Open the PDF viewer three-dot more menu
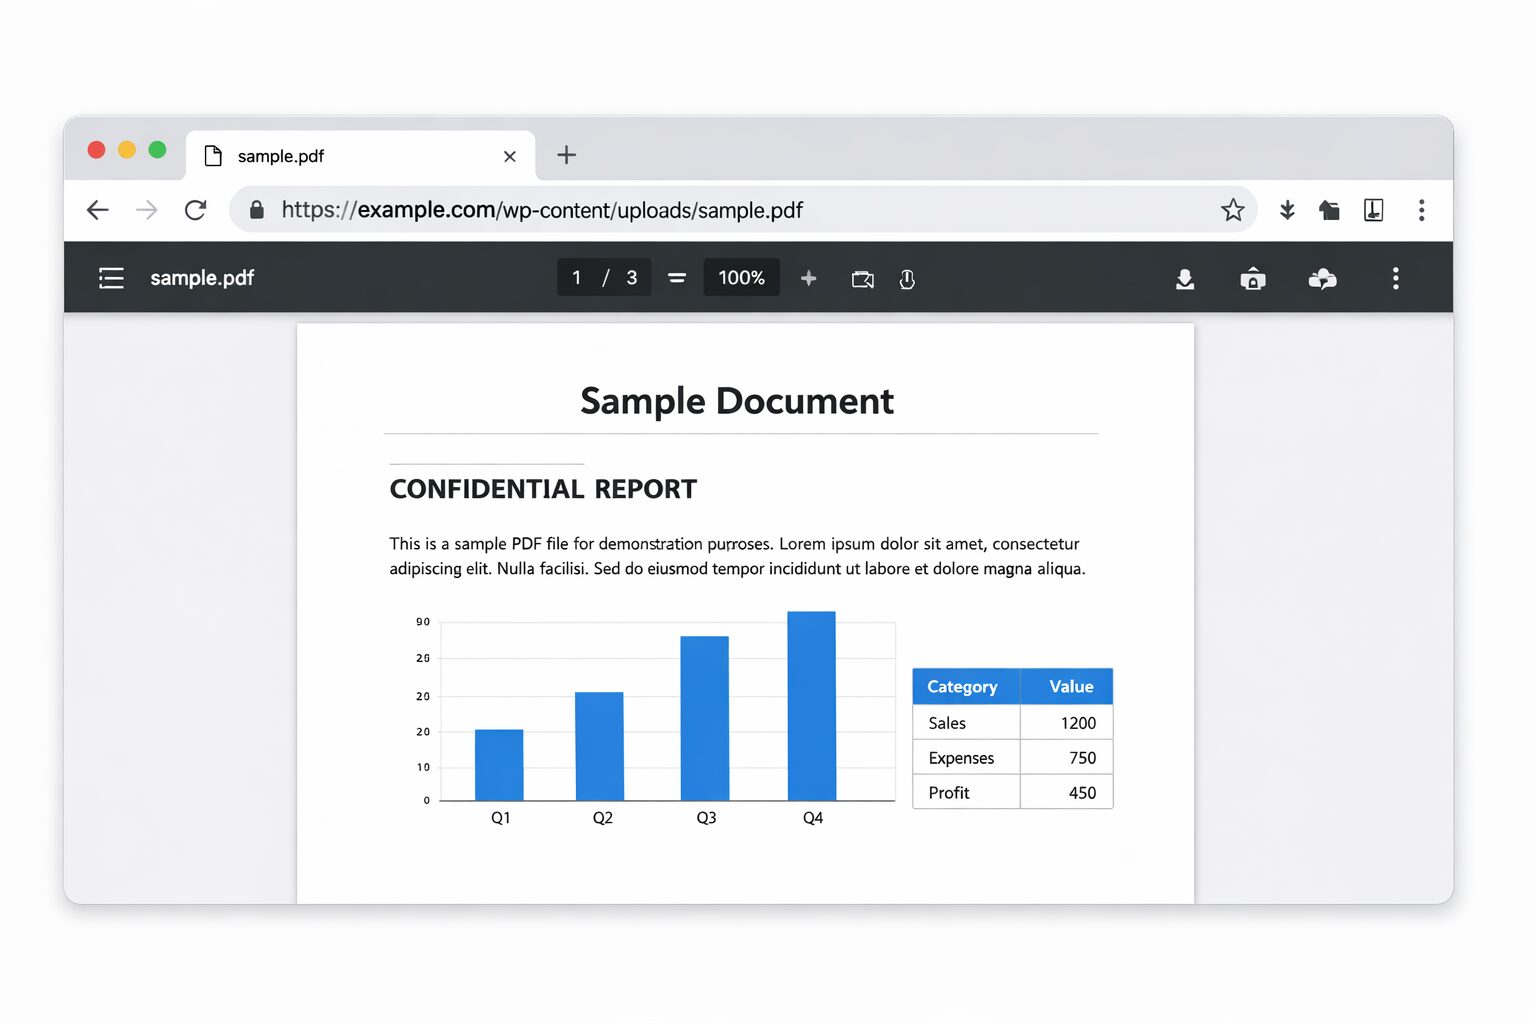Image resolution: width=1536 pixels, height=1024 pixels. pos(1395,278)
